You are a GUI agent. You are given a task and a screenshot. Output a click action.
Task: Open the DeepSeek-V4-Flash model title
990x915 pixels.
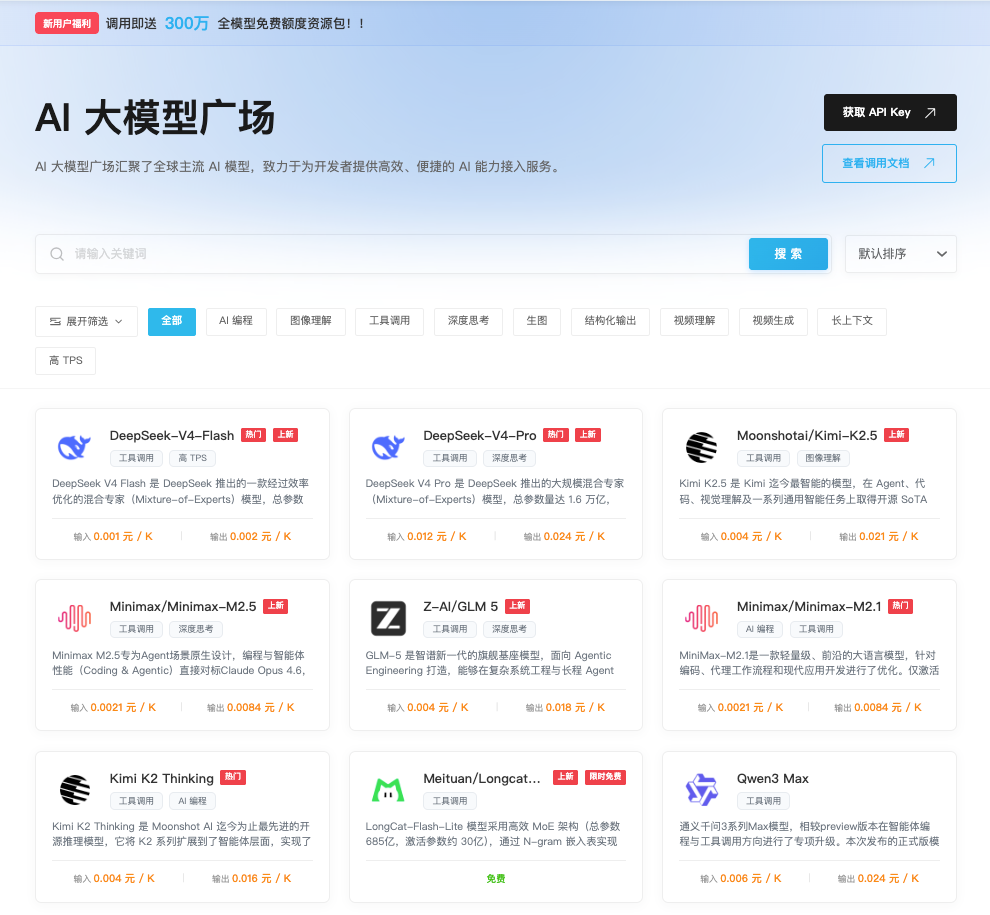(172, 435)
